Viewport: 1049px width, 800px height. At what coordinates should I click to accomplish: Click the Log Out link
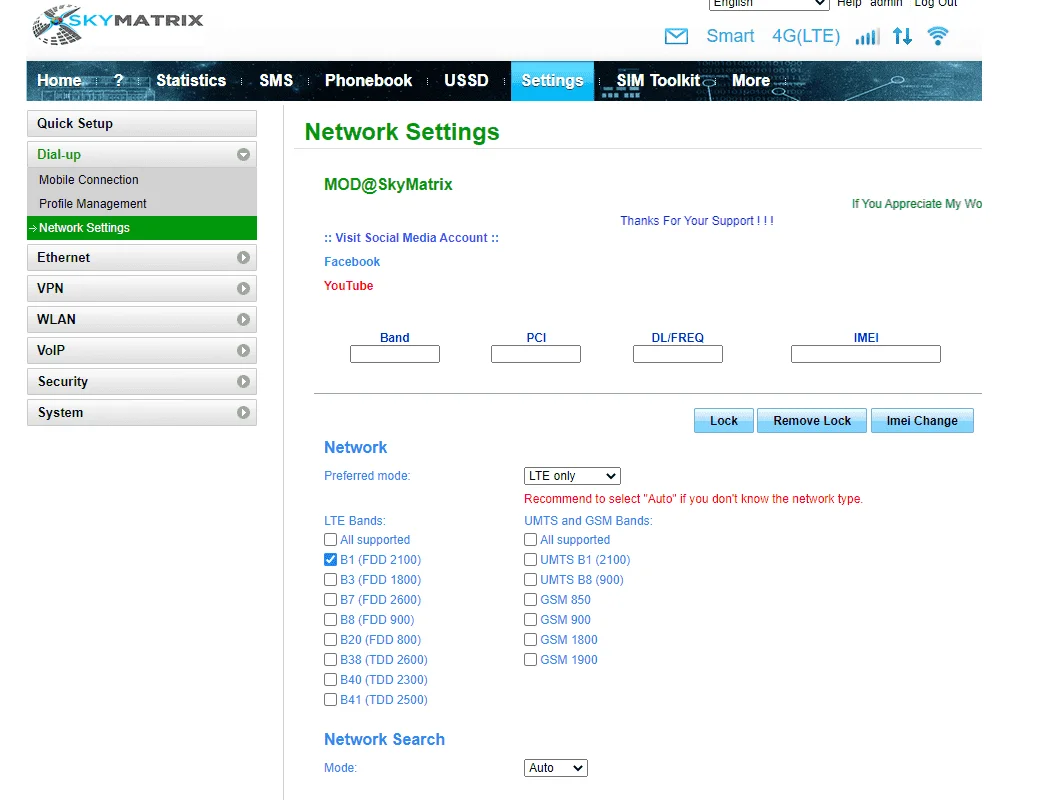(935, 3)
